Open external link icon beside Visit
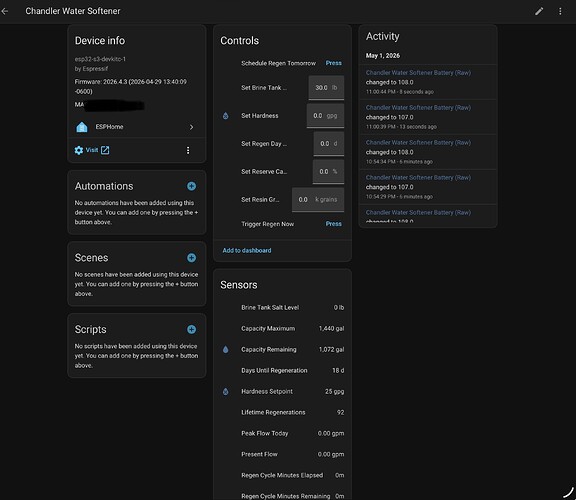This screenshot has height=500, width=576. point(105,150)
